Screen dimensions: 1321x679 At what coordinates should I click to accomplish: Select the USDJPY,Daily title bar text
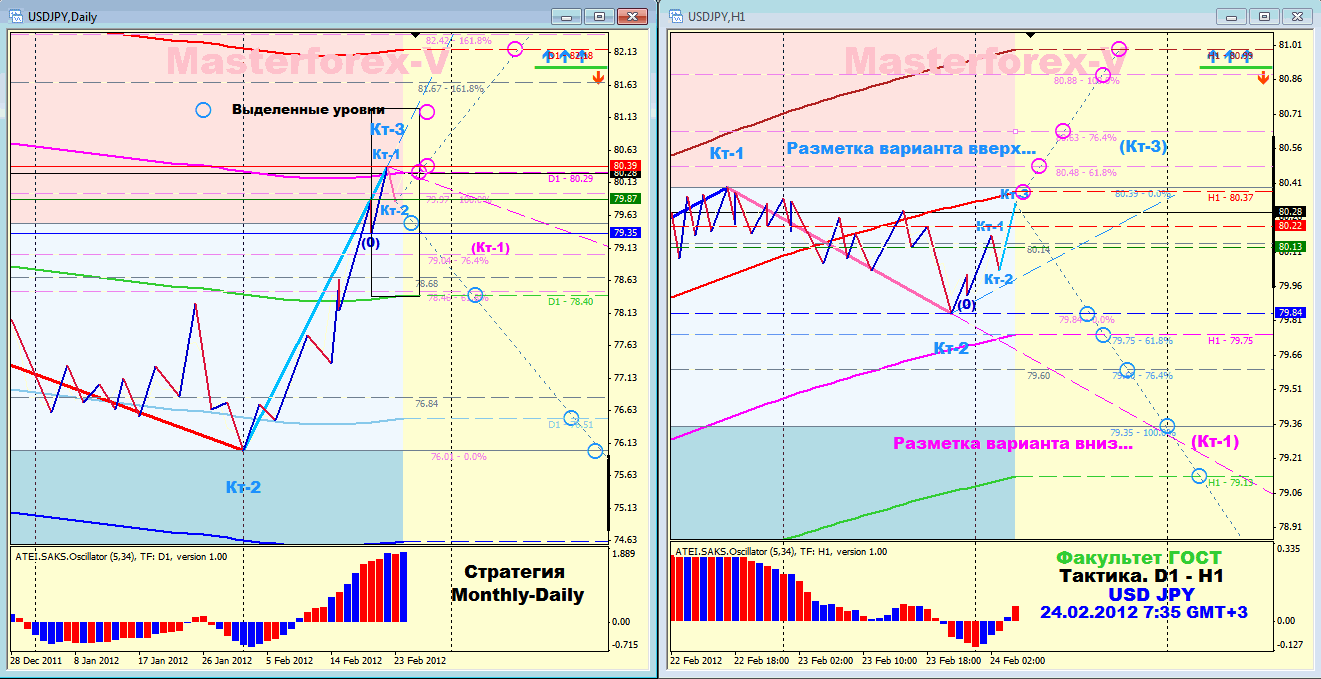click(61, 17)
